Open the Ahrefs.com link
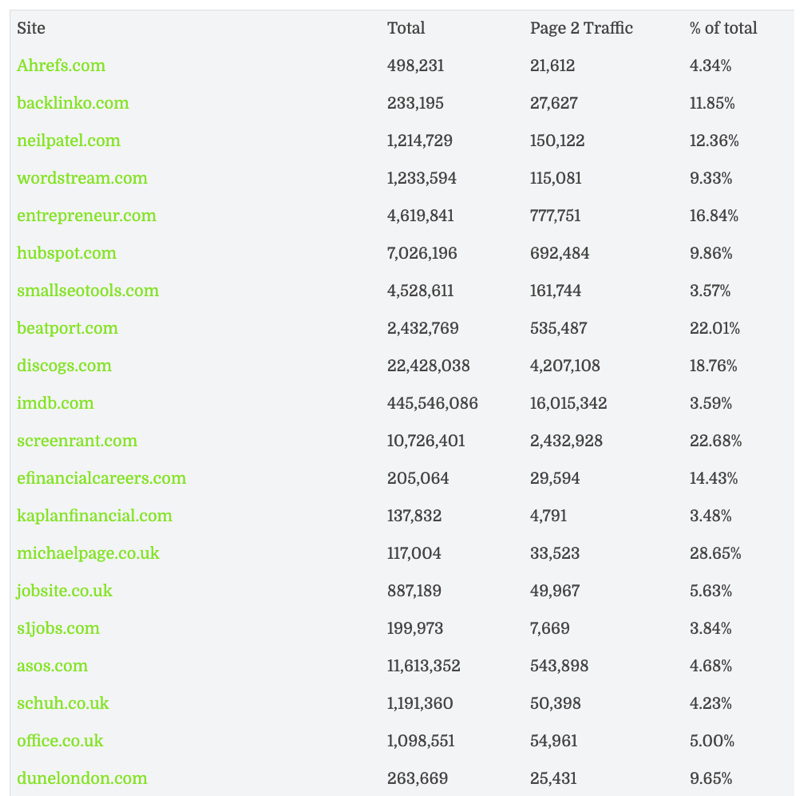Image resolution: width=800 pixels, height=796 pixels. (61, 66)
